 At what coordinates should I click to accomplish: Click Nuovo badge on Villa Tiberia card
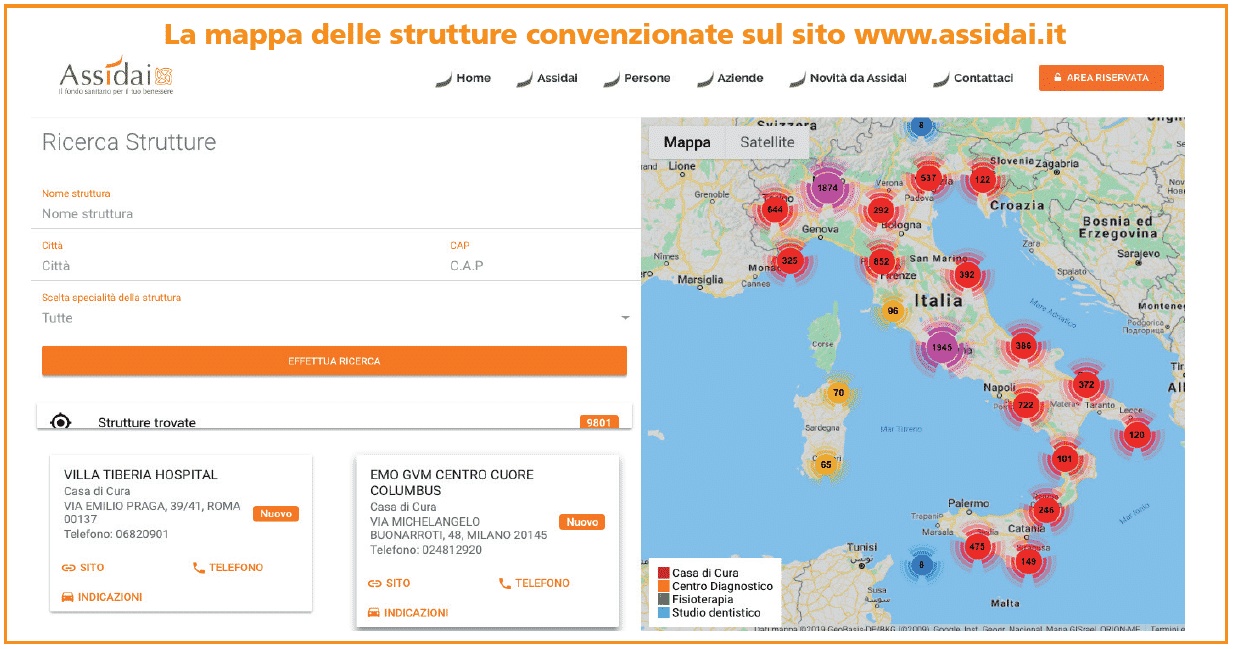click(x=276, y=514)
